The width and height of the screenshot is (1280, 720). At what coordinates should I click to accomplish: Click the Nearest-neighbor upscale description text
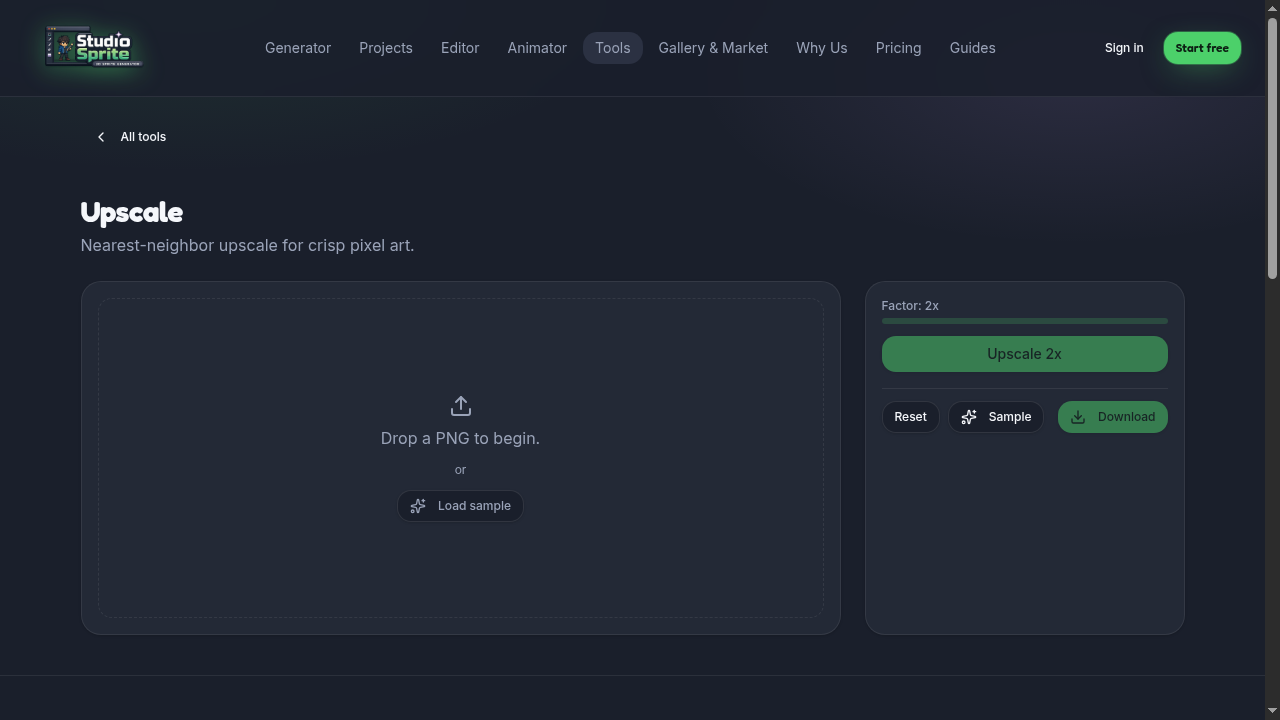(247, 245)
